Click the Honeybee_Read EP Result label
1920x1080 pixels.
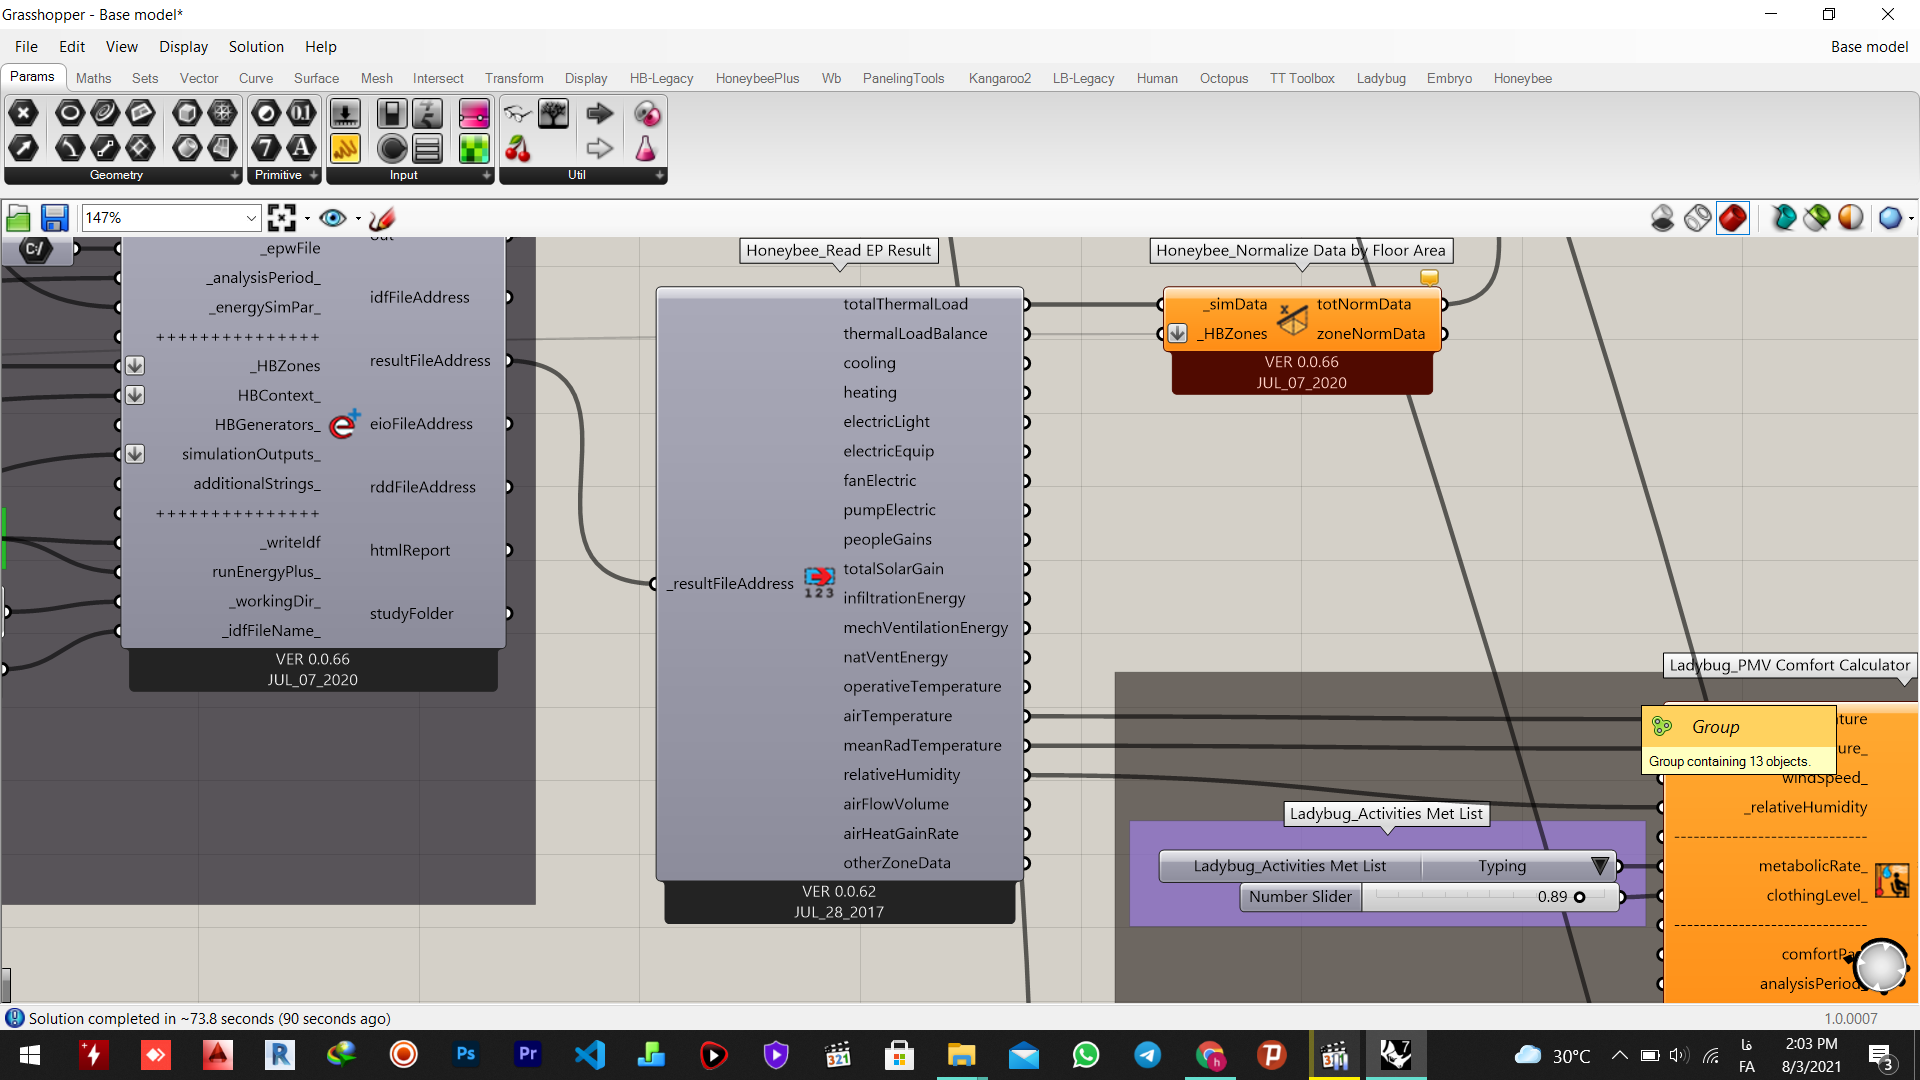click(838, 250)
